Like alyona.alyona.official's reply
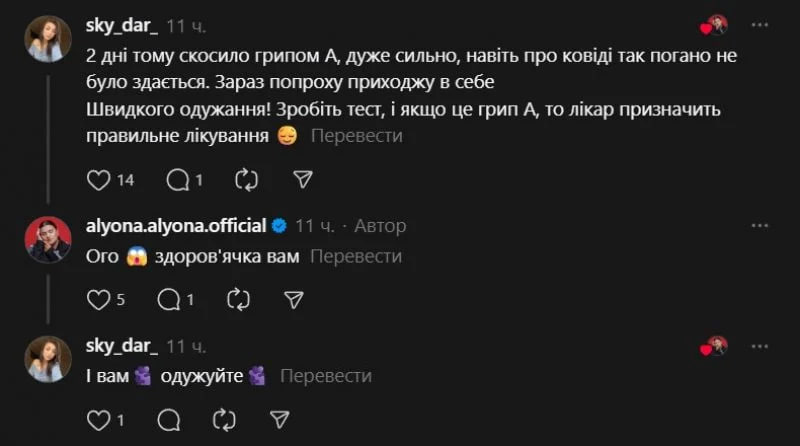 98,299
